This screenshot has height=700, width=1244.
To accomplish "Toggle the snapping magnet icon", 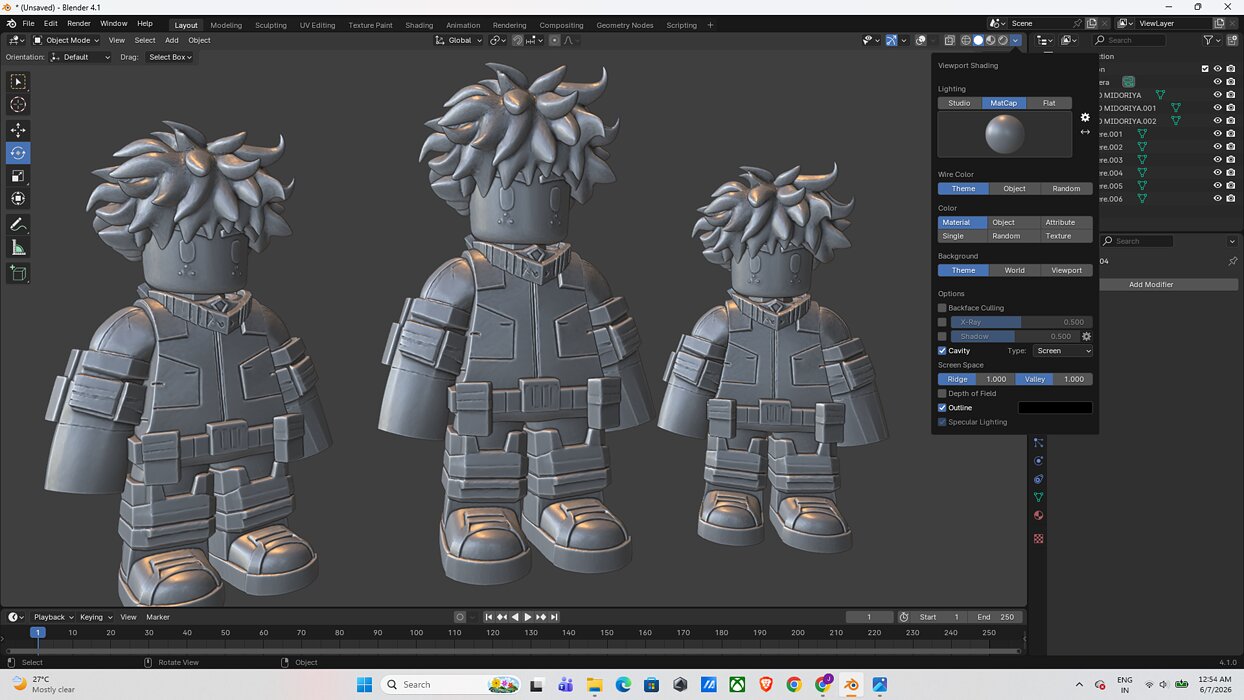I will (517, 40).
